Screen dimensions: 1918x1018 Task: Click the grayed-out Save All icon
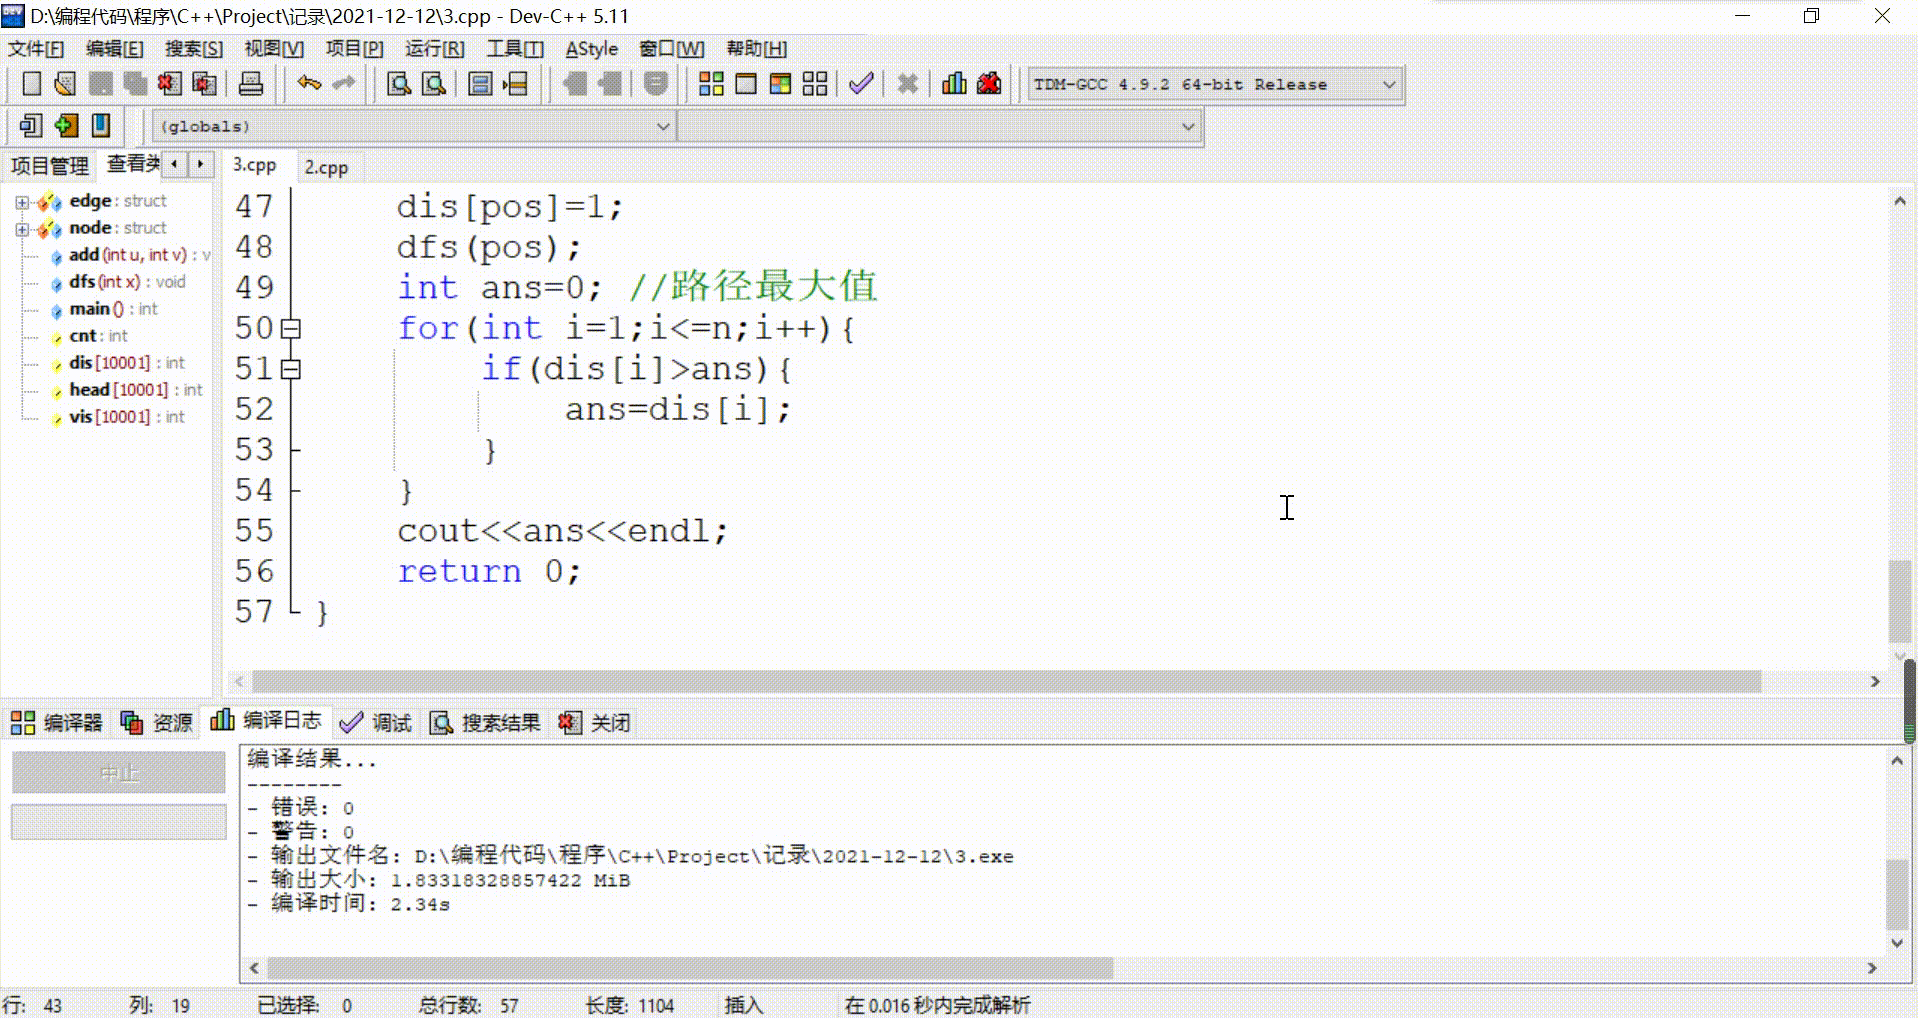click(x=135, y=84)
